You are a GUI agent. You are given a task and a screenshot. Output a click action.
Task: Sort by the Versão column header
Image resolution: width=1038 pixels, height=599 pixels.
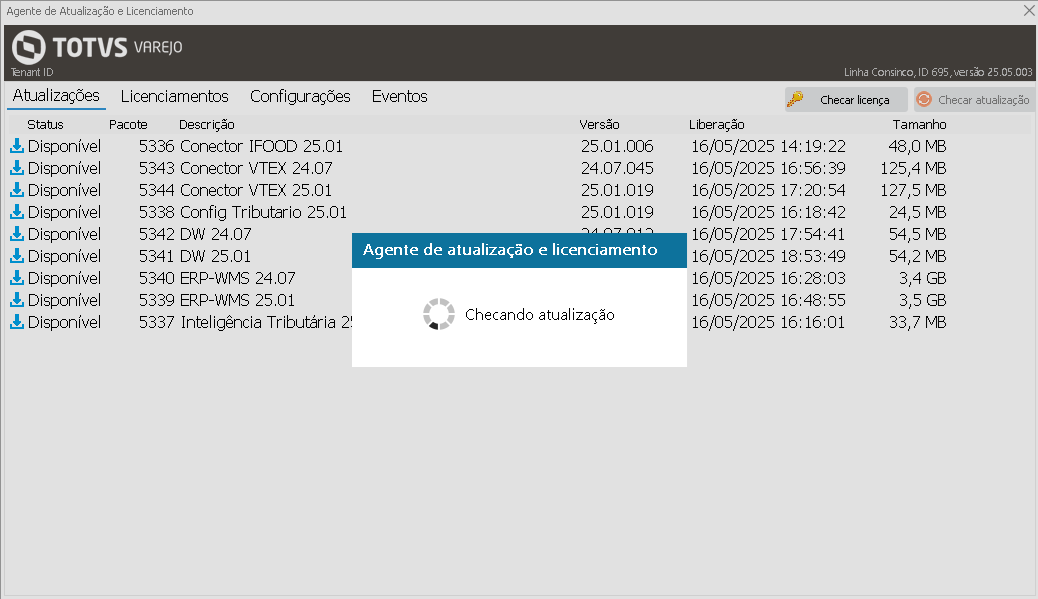[x=599, y=124]
